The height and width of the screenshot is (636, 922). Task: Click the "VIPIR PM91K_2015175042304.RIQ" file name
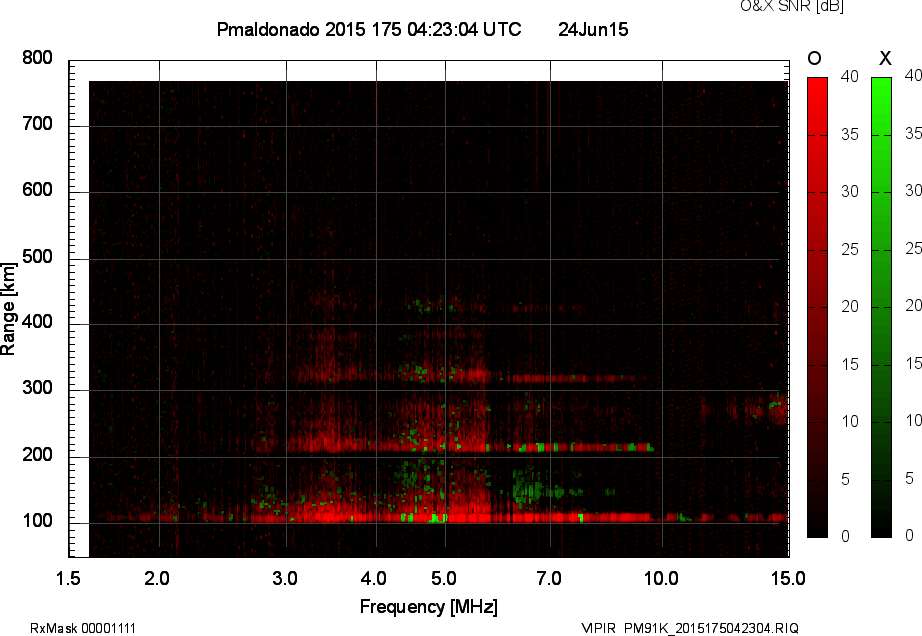pos(690,628)
